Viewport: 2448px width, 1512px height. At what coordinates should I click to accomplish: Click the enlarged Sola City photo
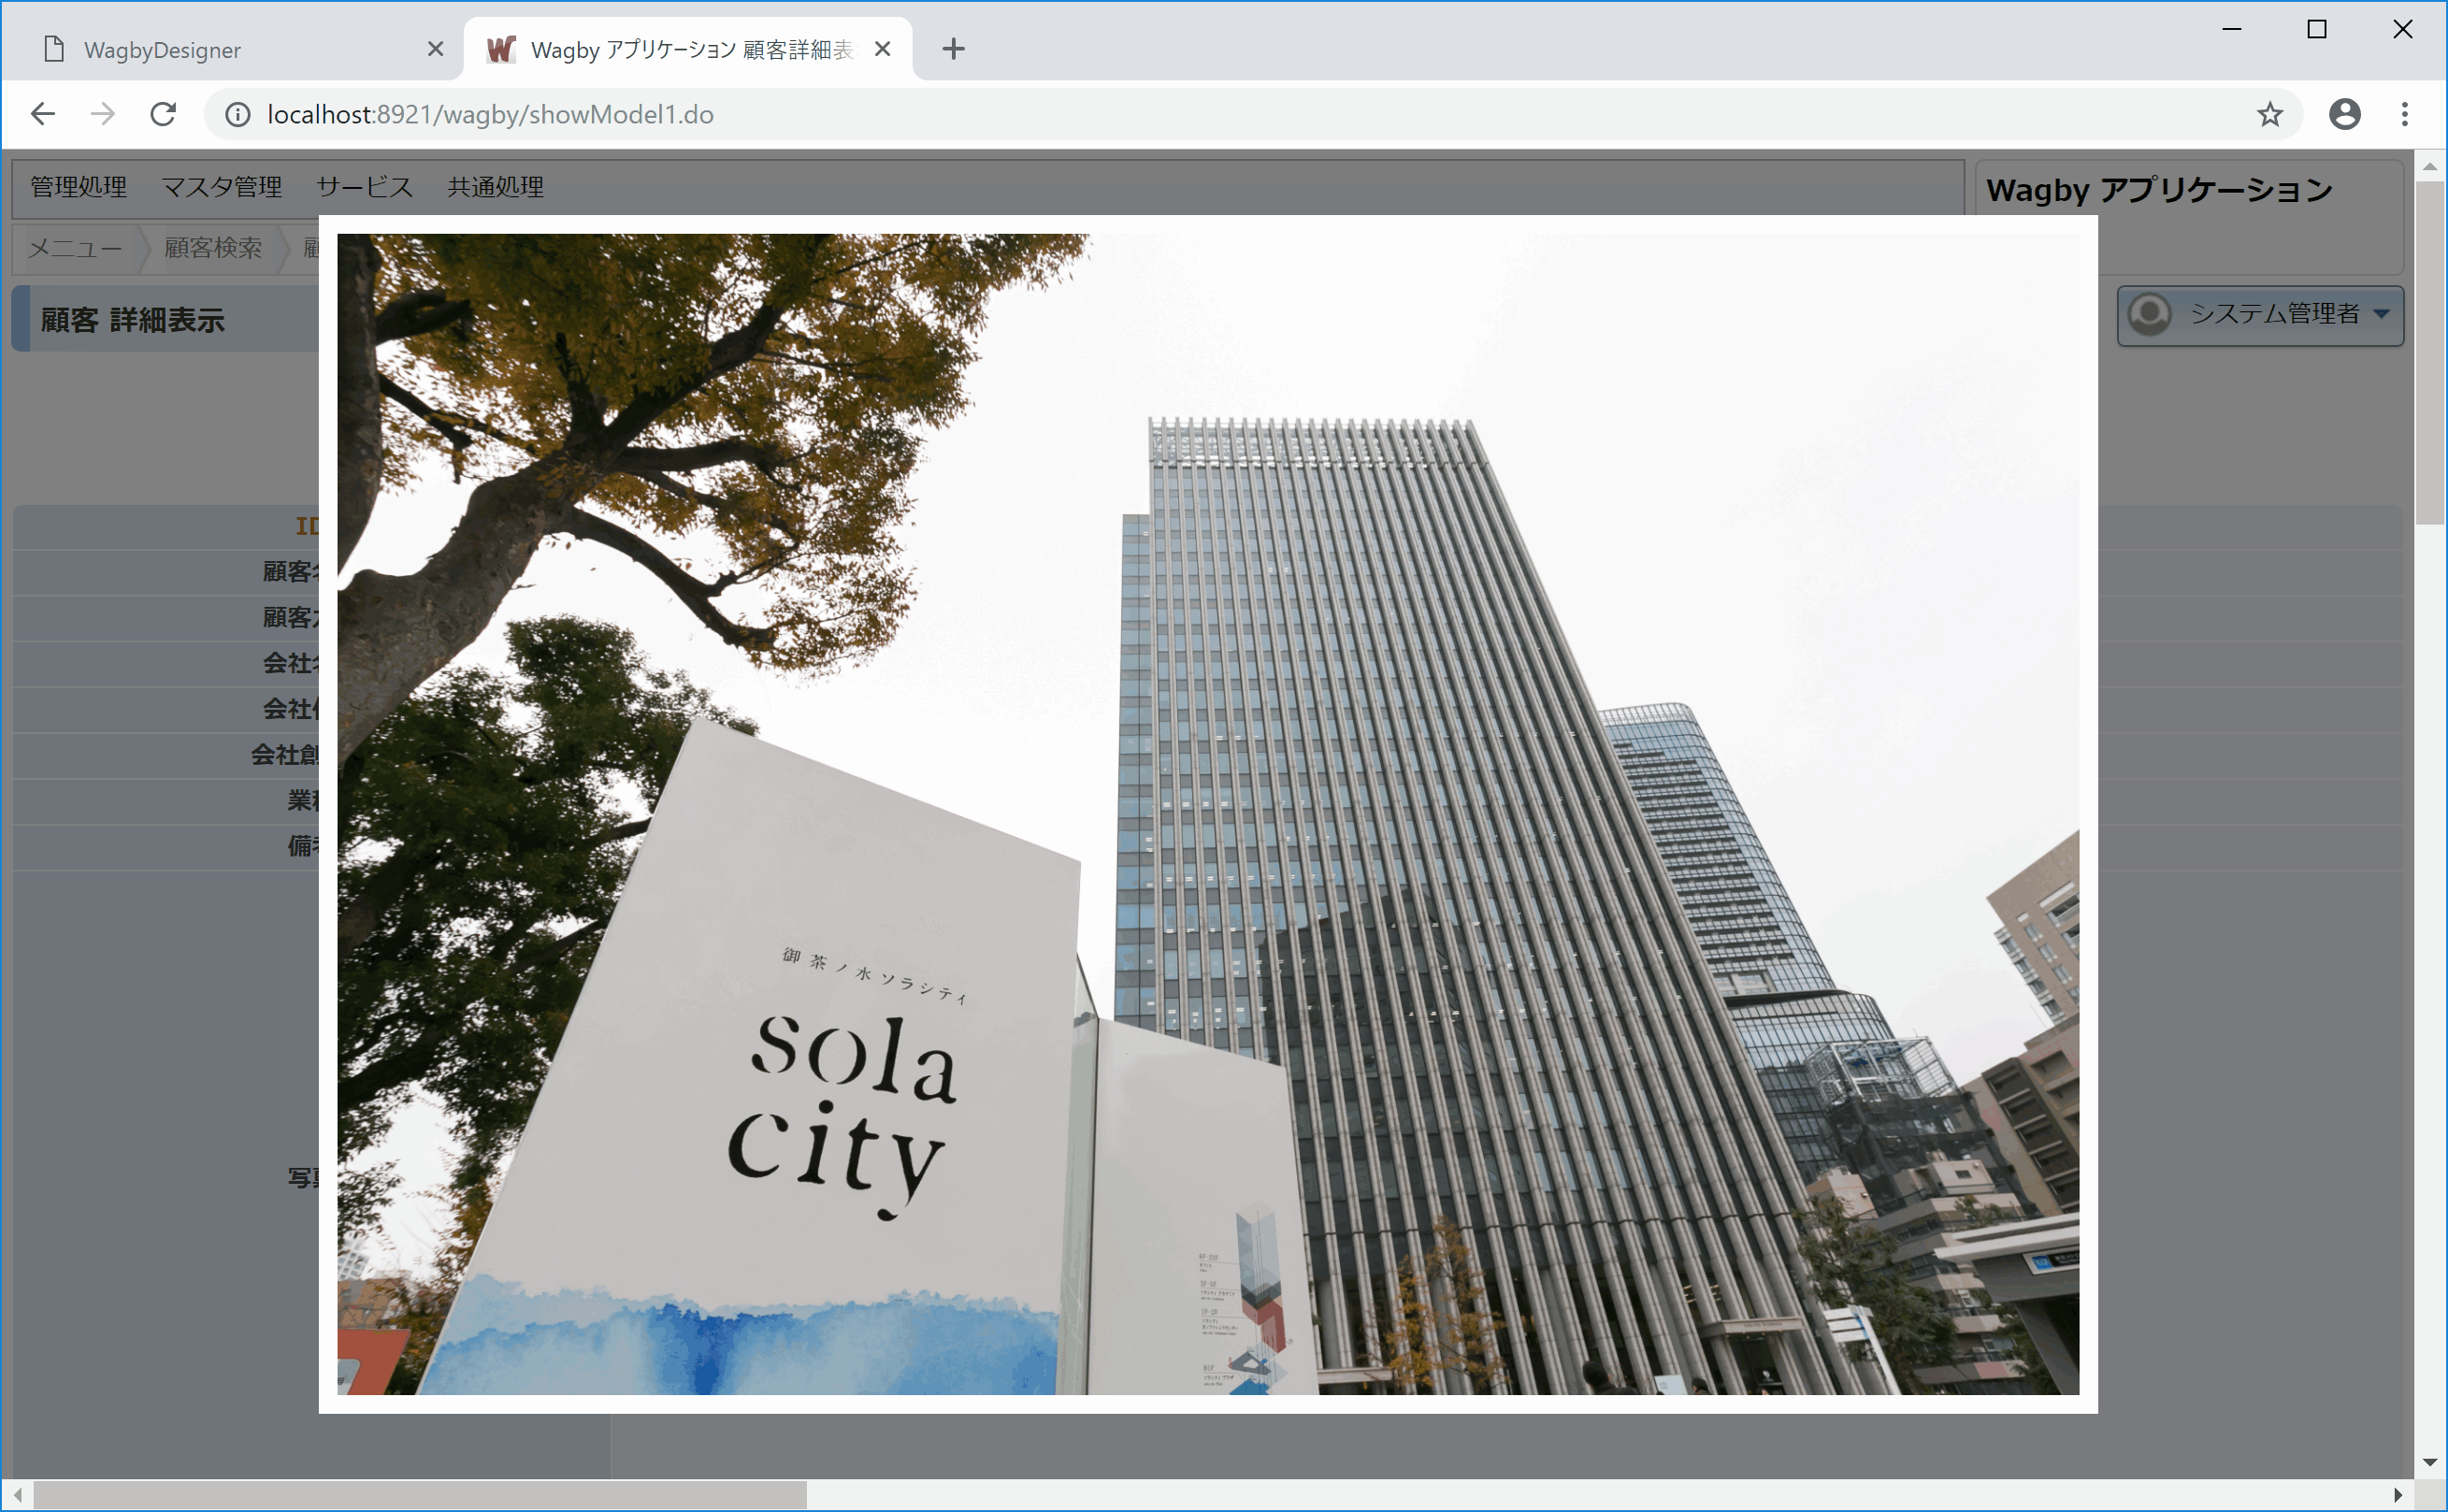pos(1207,814)
